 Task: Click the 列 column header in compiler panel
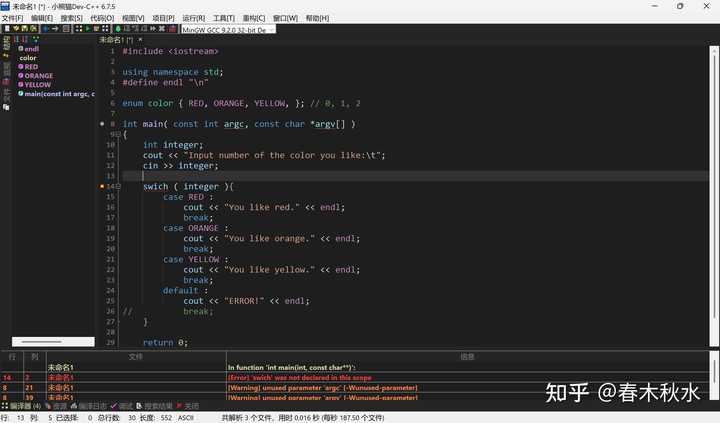35,356
